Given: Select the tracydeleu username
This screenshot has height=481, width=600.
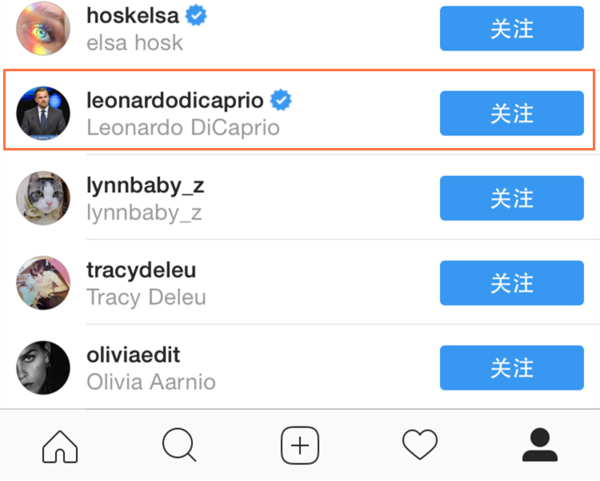Looking at the screenshot, I should point(142,271).
